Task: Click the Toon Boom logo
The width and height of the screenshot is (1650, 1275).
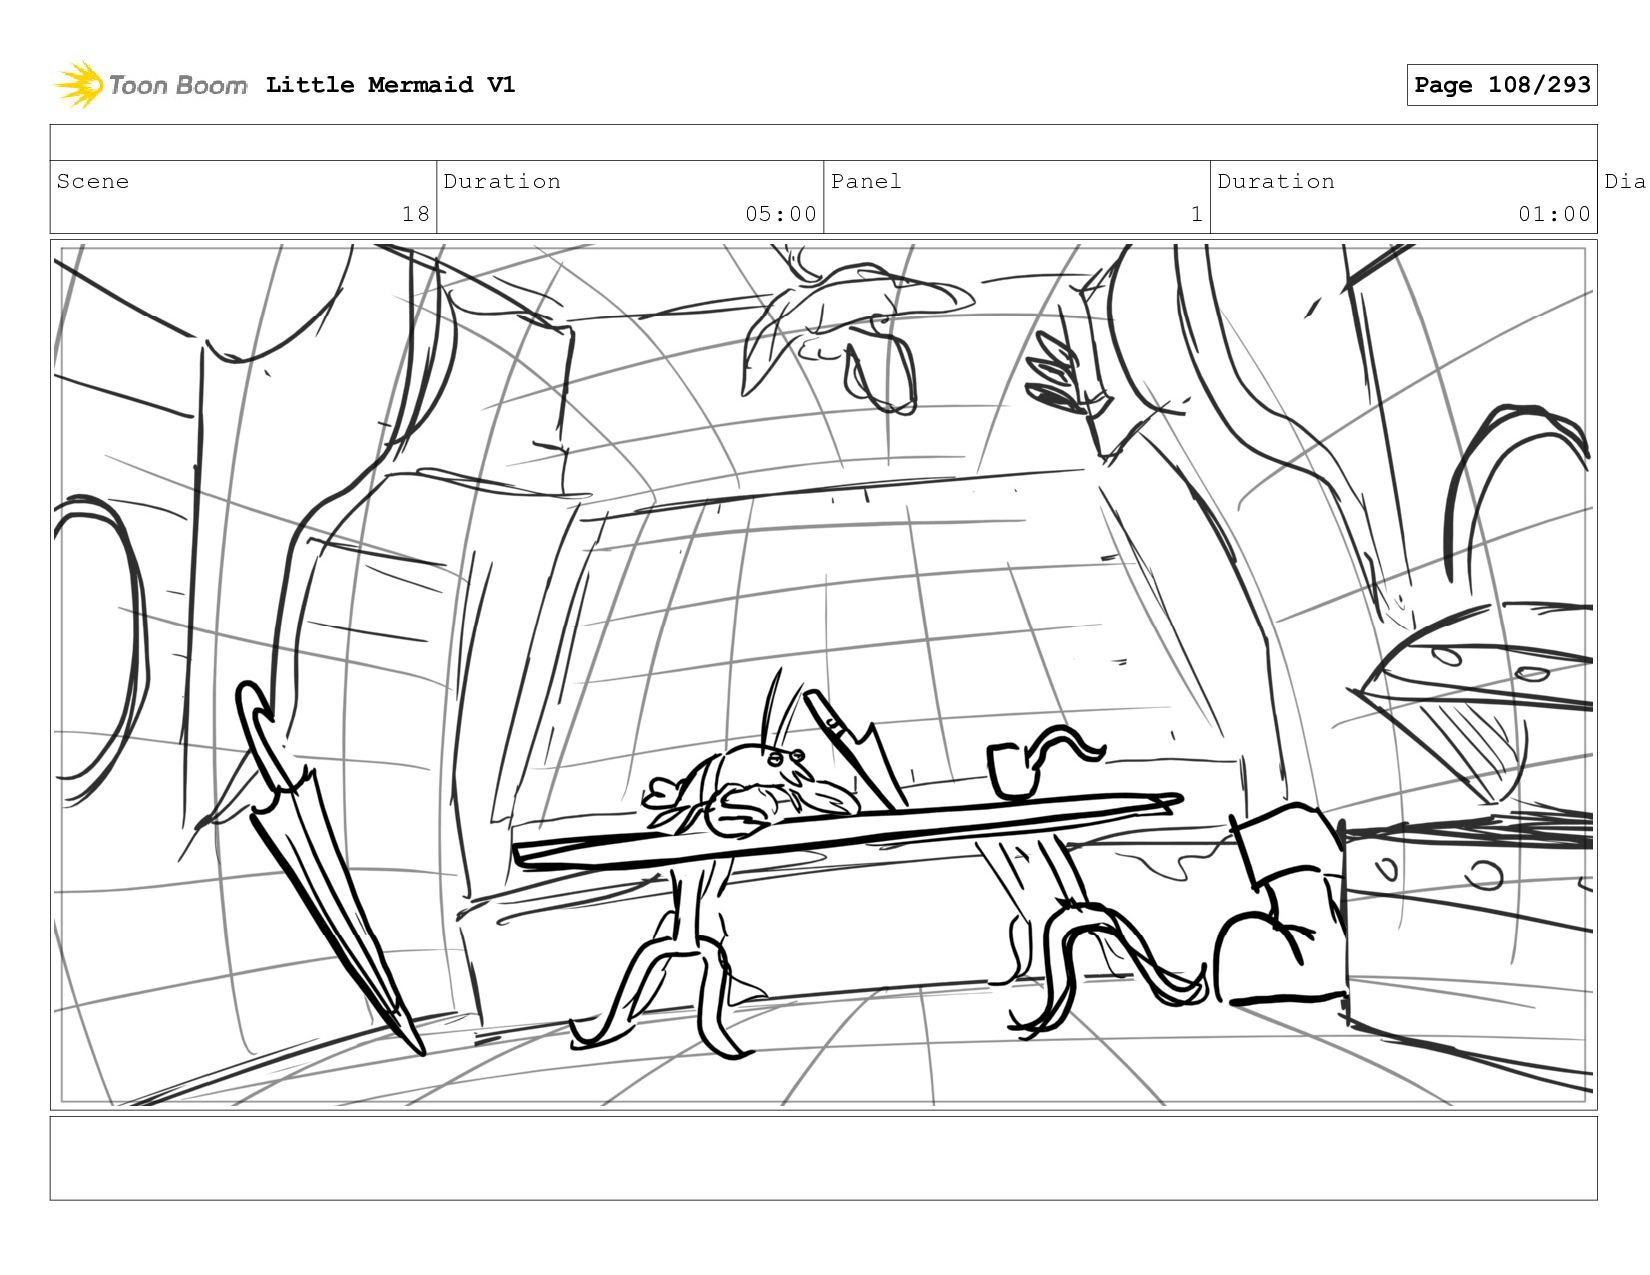Action: pyautogui.click(x=150, y=85)
